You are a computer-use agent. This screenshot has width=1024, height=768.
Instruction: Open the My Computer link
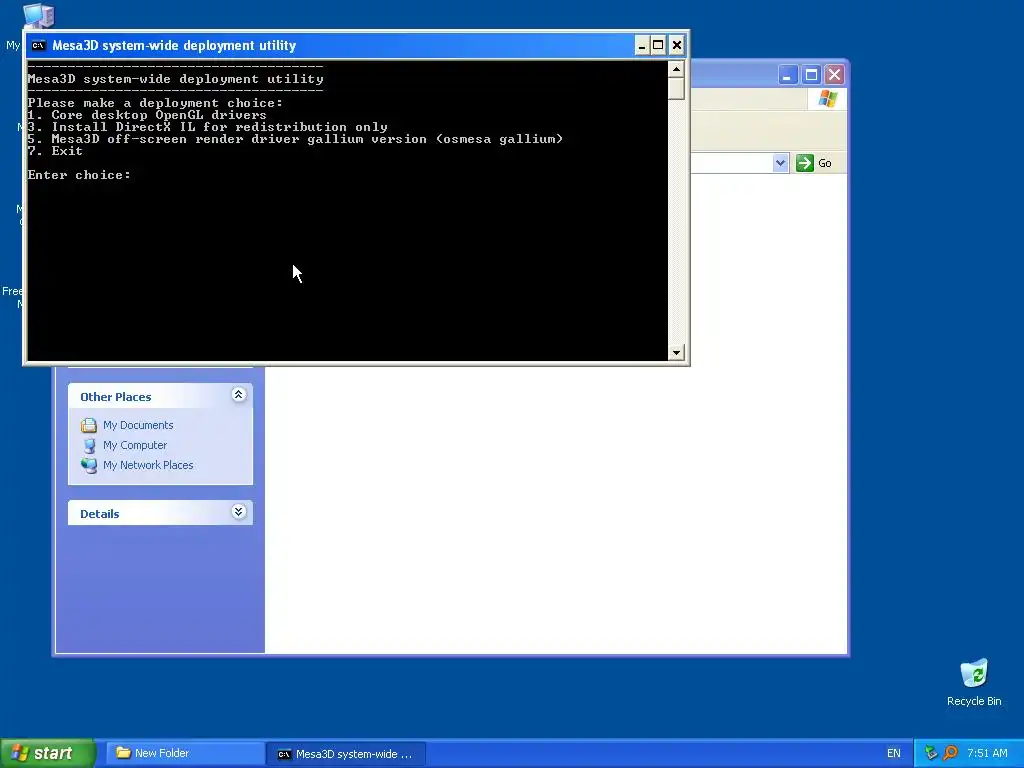135,445
